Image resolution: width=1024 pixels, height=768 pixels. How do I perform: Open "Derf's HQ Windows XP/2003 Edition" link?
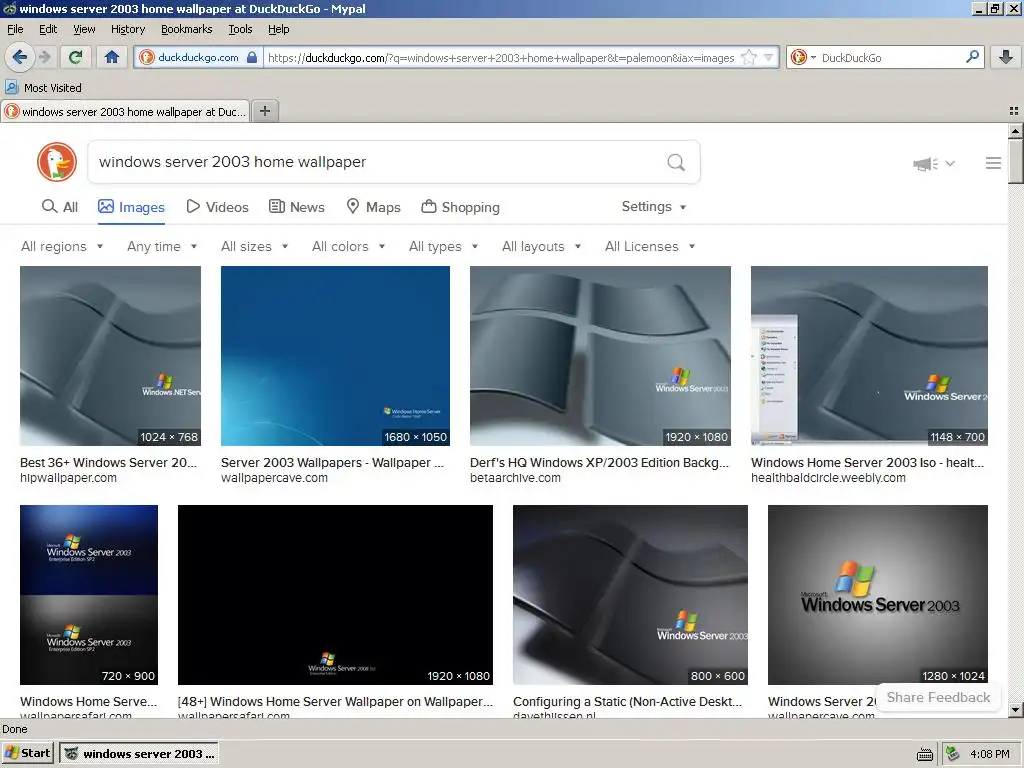click(600, 462)
